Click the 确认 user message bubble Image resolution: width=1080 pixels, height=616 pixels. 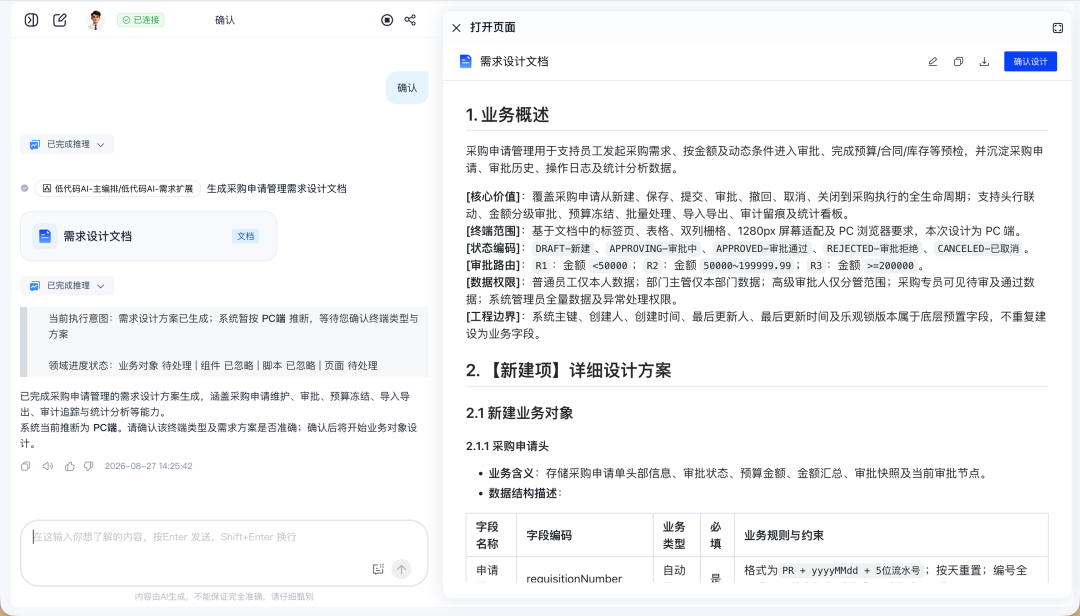tap(407, 88)
